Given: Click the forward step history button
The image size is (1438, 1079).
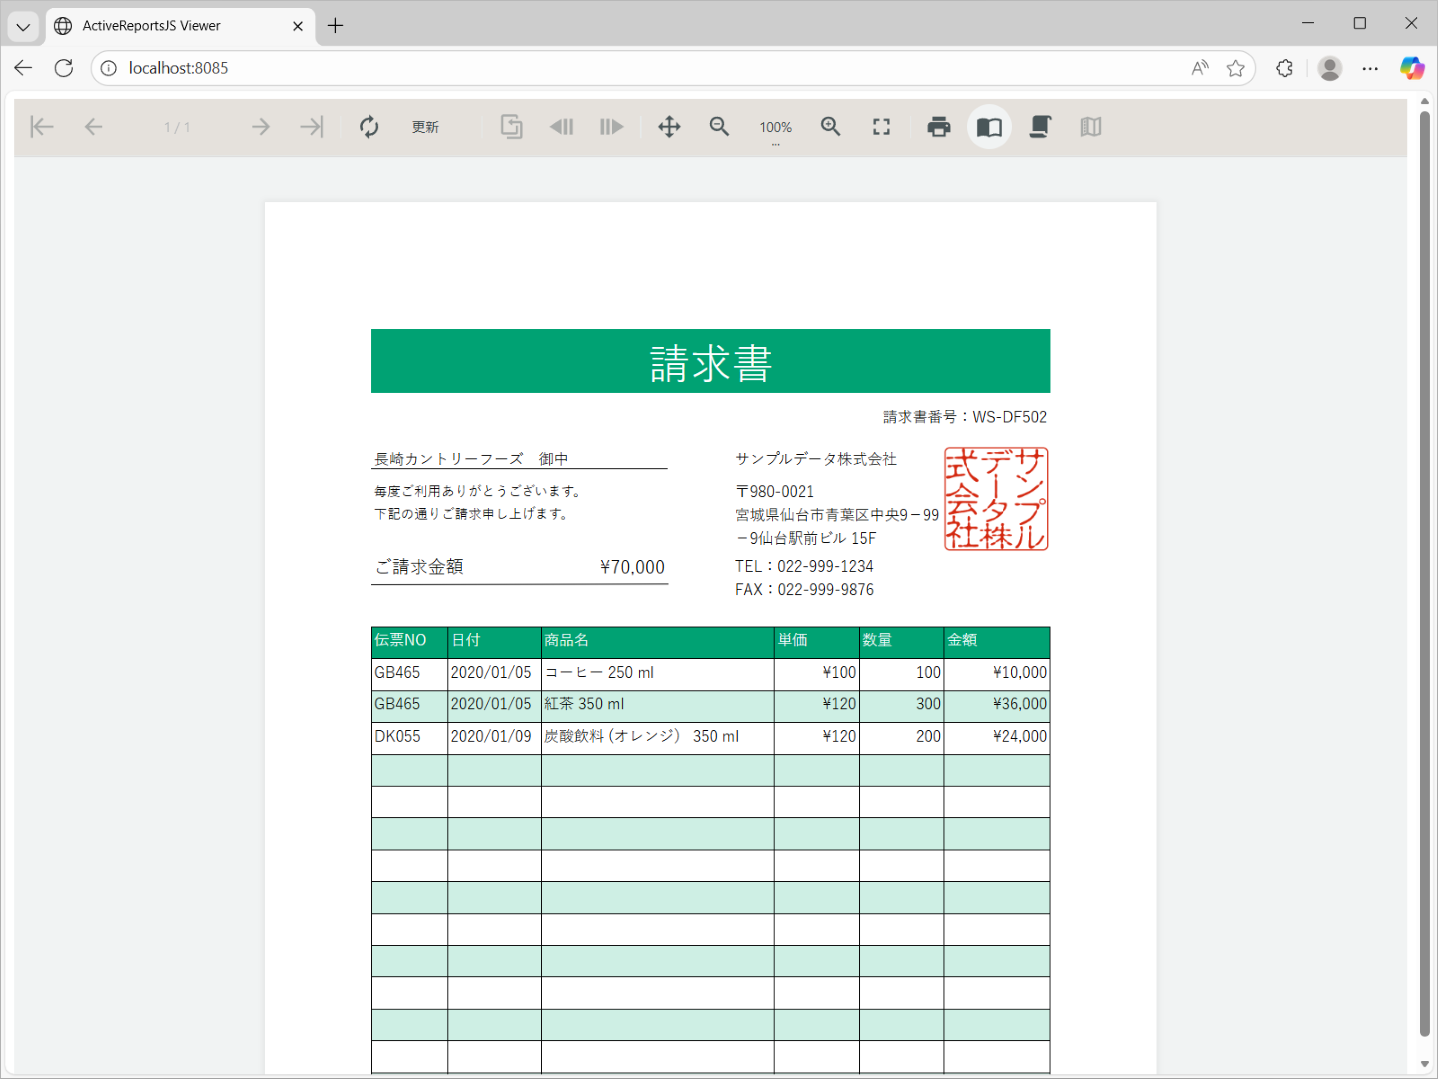Looking at the screenshot, I should (611, 126).
